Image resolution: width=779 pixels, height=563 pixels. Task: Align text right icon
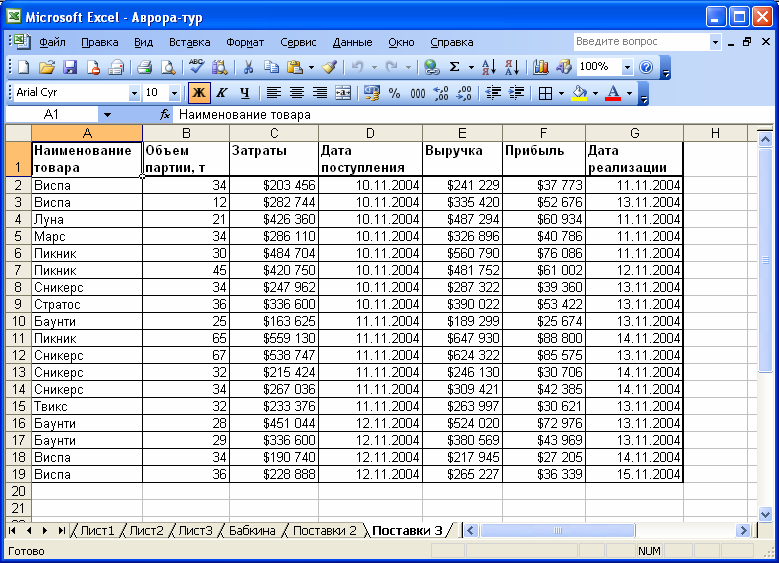coord(320,93)
